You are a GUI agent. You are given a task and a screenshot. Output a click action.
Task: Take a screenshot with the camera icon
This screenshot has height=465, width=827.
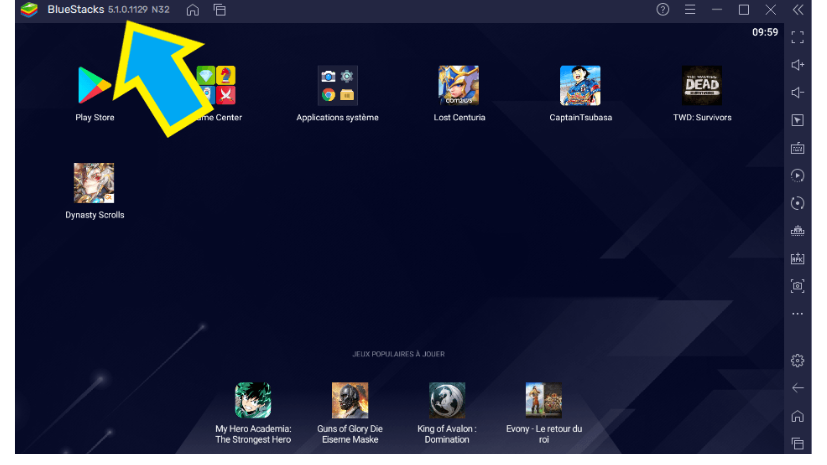pyautogui.click(x=797, y=286)
